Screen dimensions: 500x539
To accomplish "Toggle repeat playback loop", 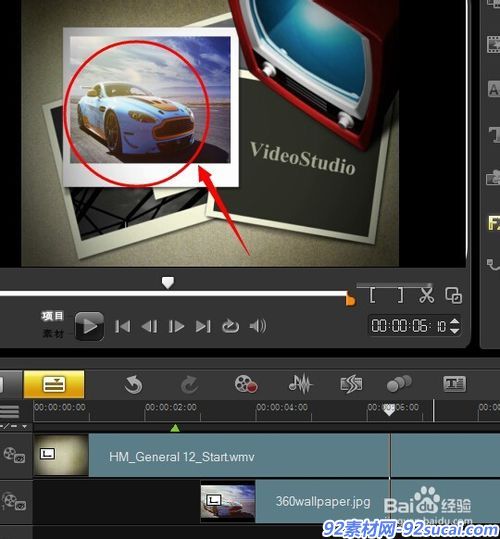I will click(x=230, y=326).
